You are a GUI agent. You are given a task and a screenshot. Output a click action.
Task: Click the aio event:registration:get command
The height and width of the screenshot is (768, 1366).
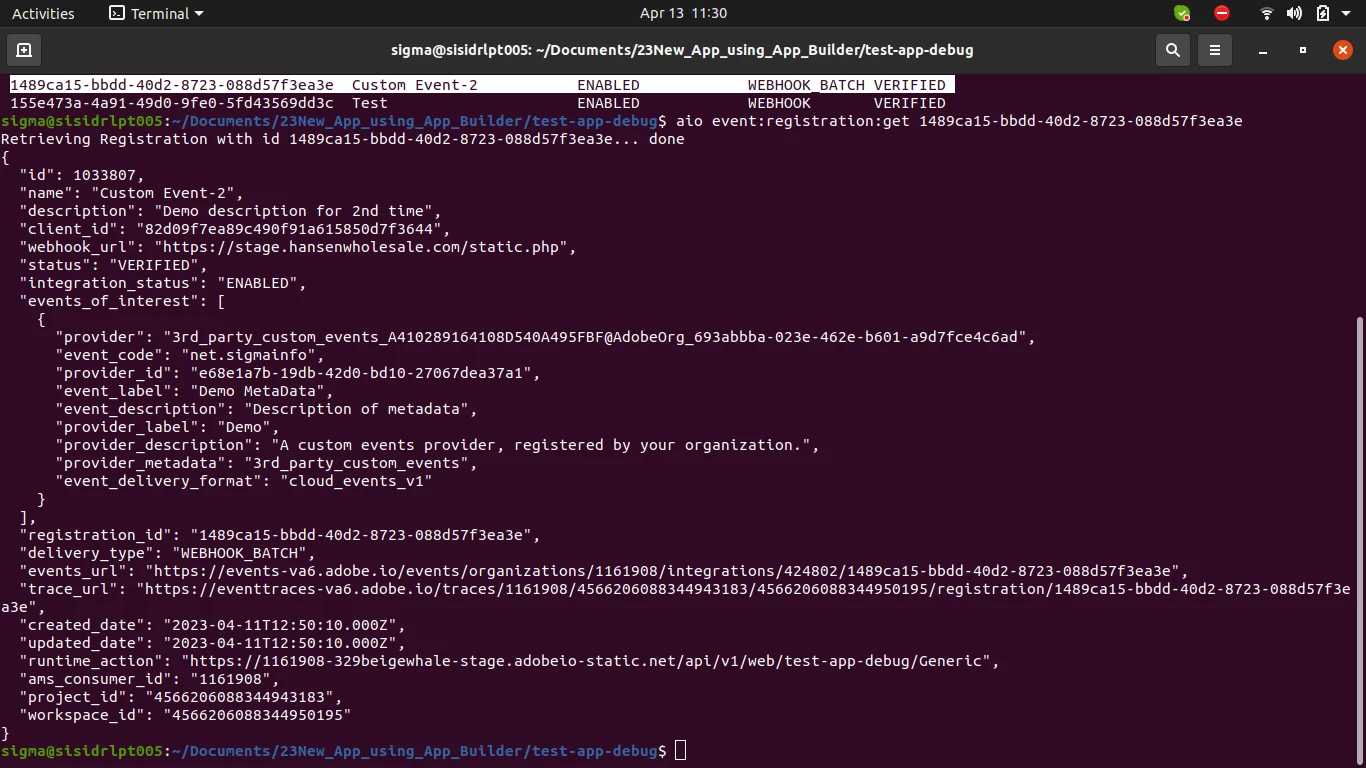[x=959, y=121]
